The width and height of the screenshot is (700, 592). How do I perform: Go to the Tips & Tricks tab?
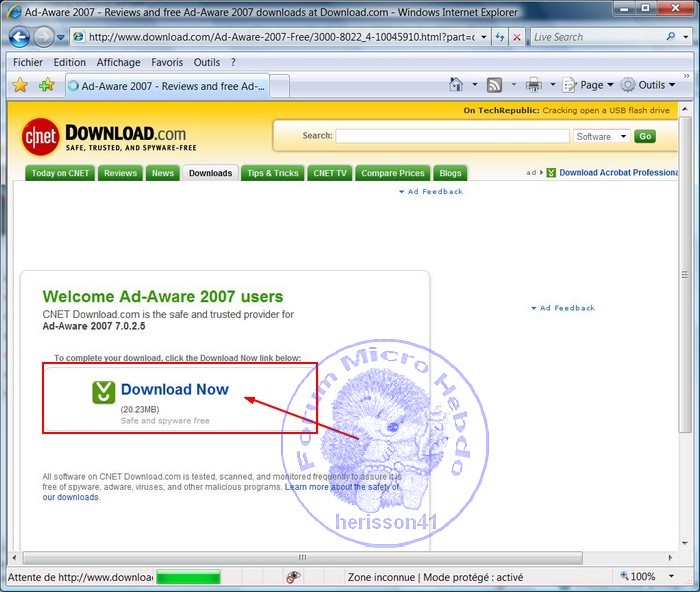coord(273,173)
